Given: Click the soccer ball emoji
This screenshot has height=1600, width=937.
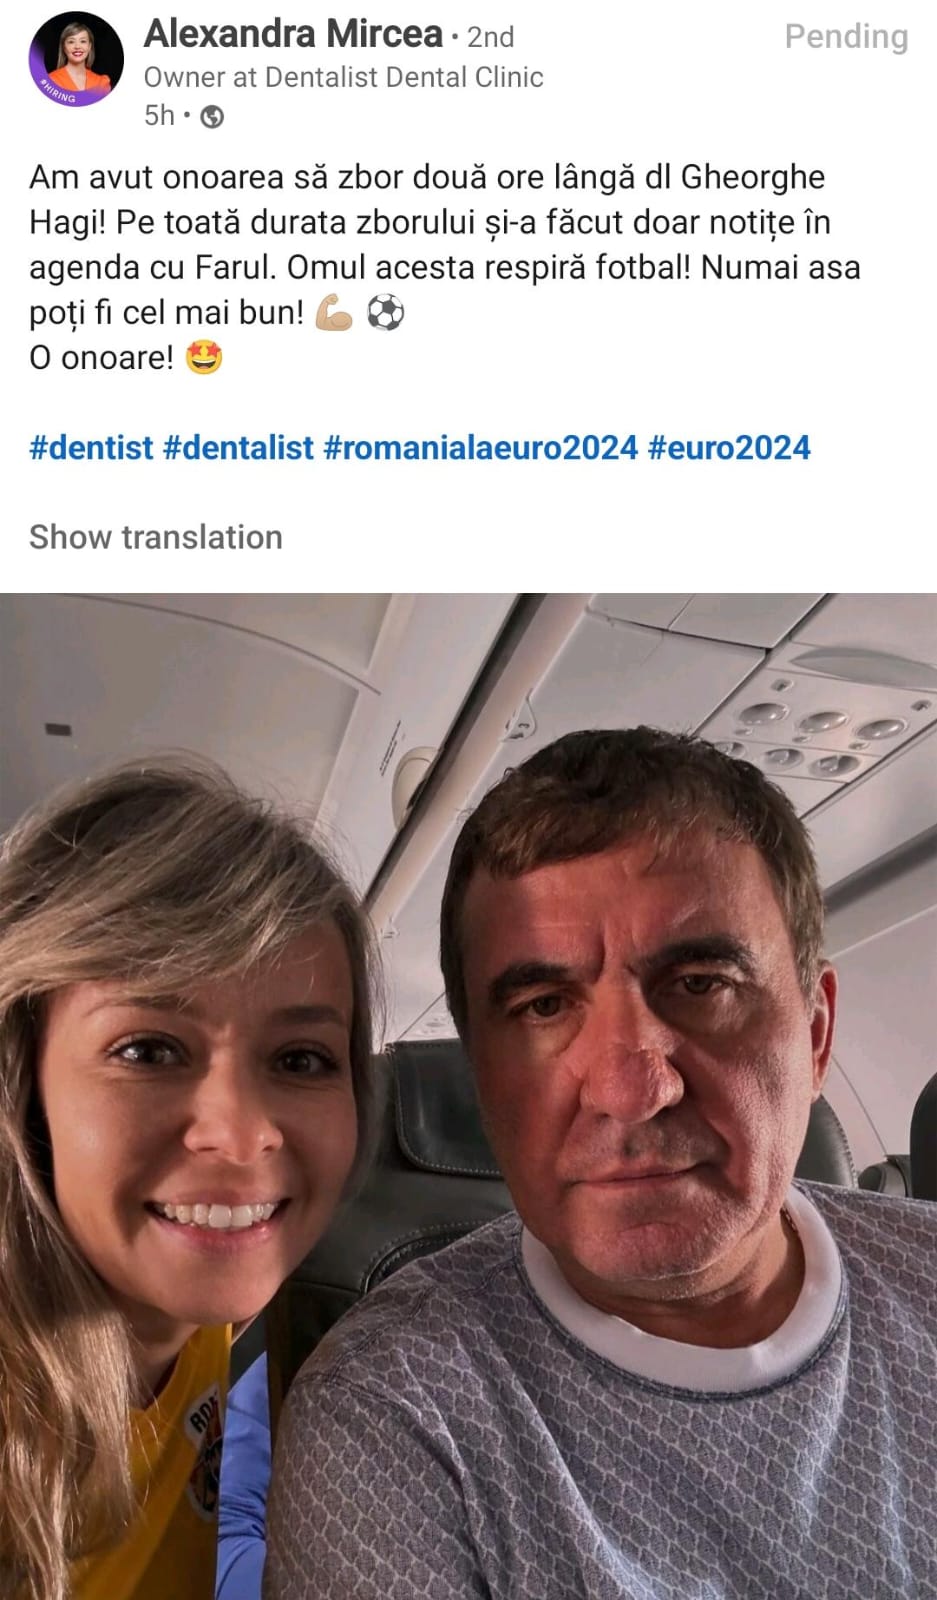Looking at the screenshot, I should coord(385,314).
